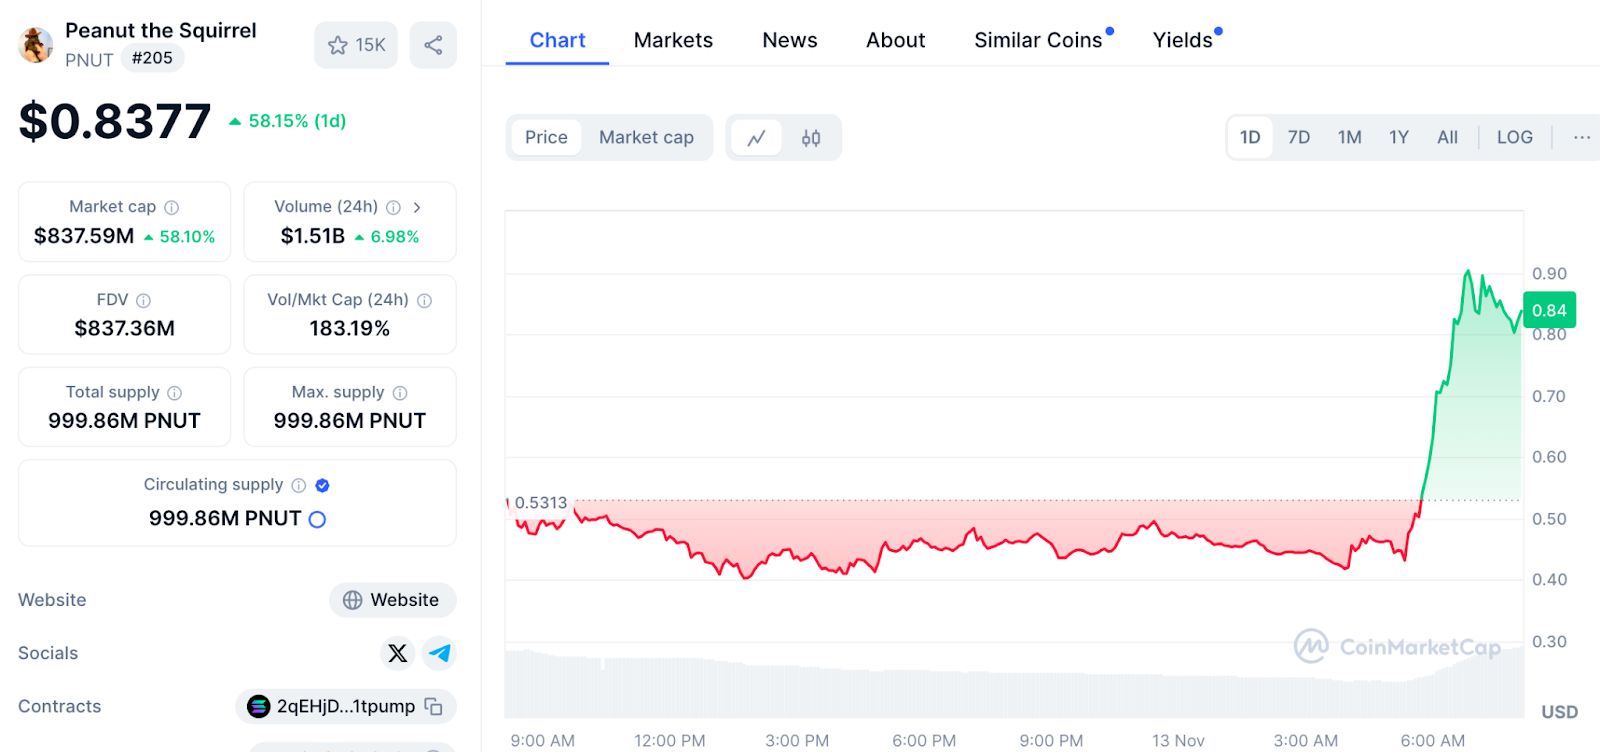Select the 7D time range
This screenshot has height=752, width=1600.
1298,138
